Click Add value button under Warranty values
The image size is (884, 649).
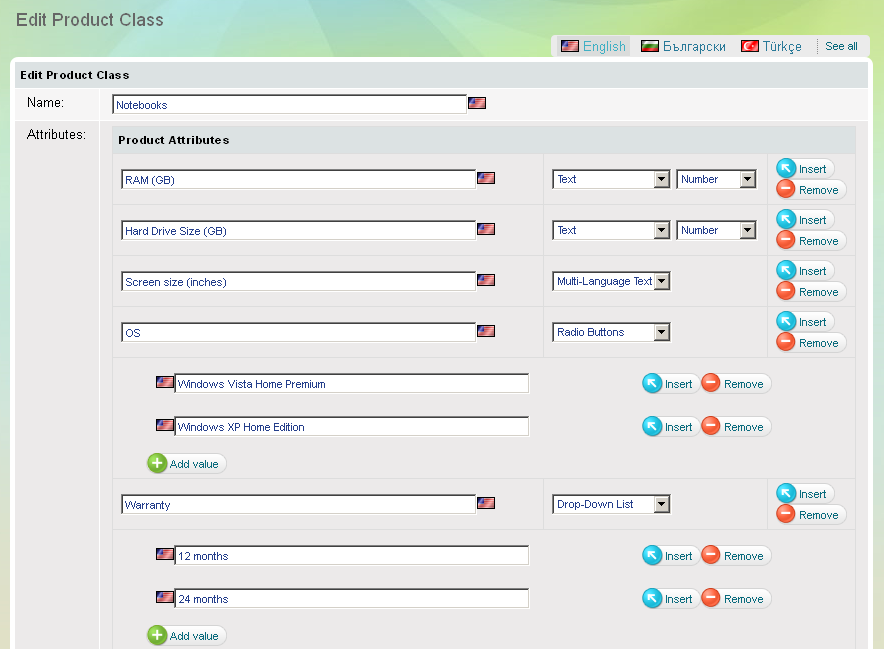tap(187, 636)
